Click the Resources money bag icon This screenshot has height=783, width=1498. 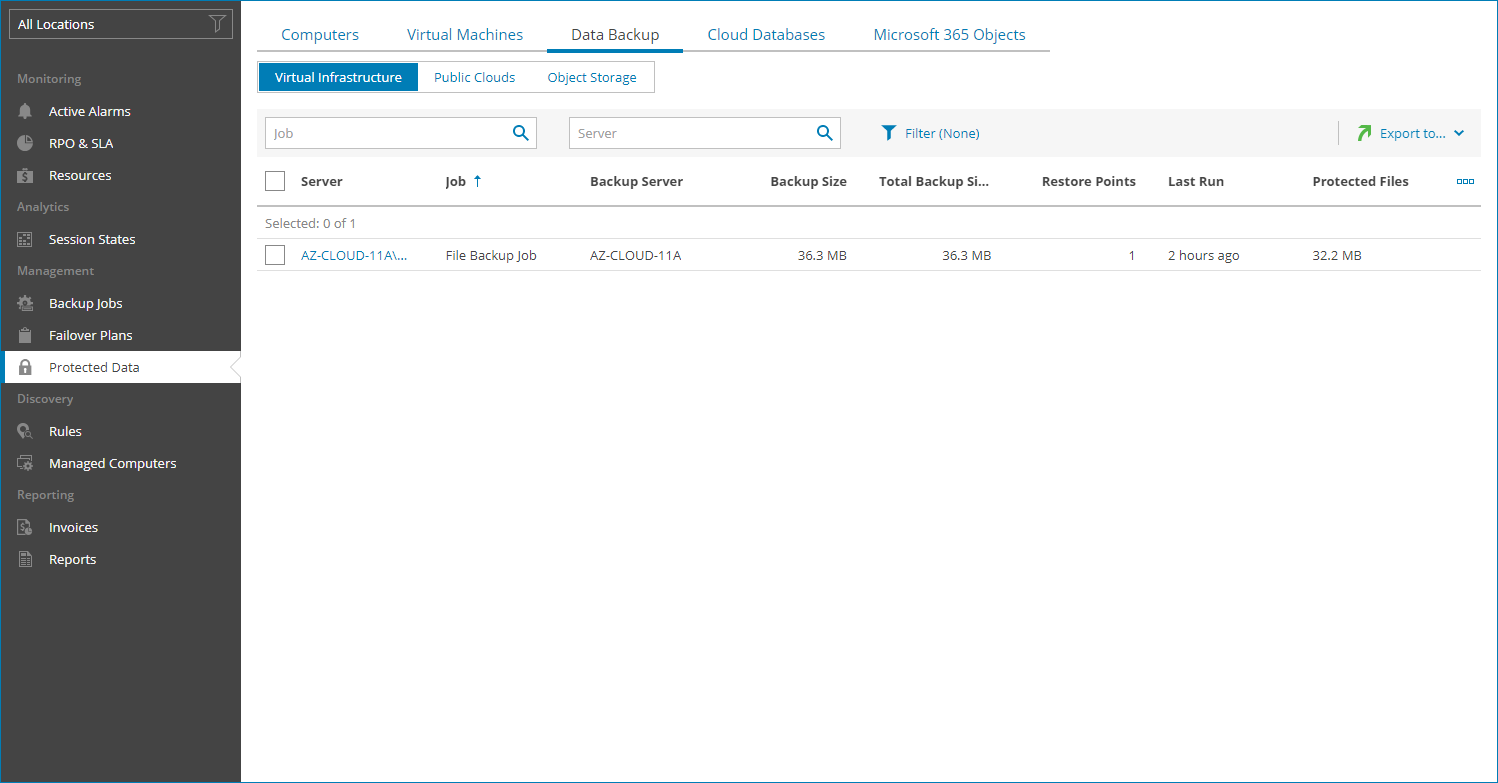point(26,175)
